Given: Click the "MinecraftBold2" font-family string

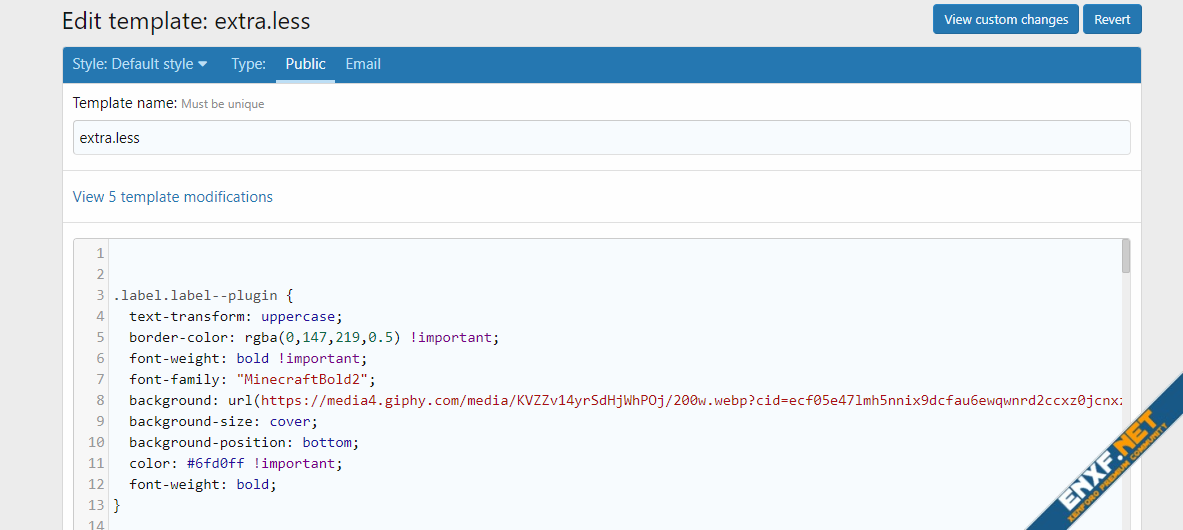Looking at the screenshot, I should point(301,379).
